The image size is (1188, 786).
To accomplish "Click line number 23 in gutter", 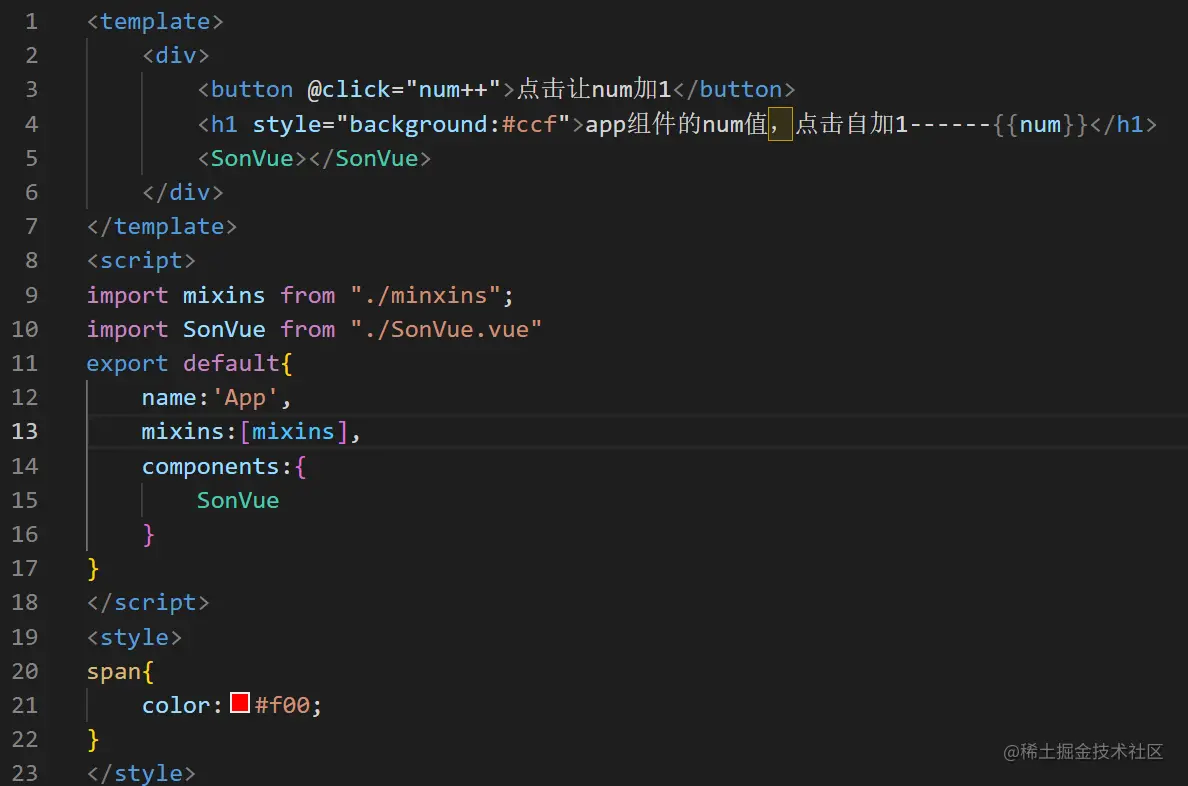I will [25, 773].
